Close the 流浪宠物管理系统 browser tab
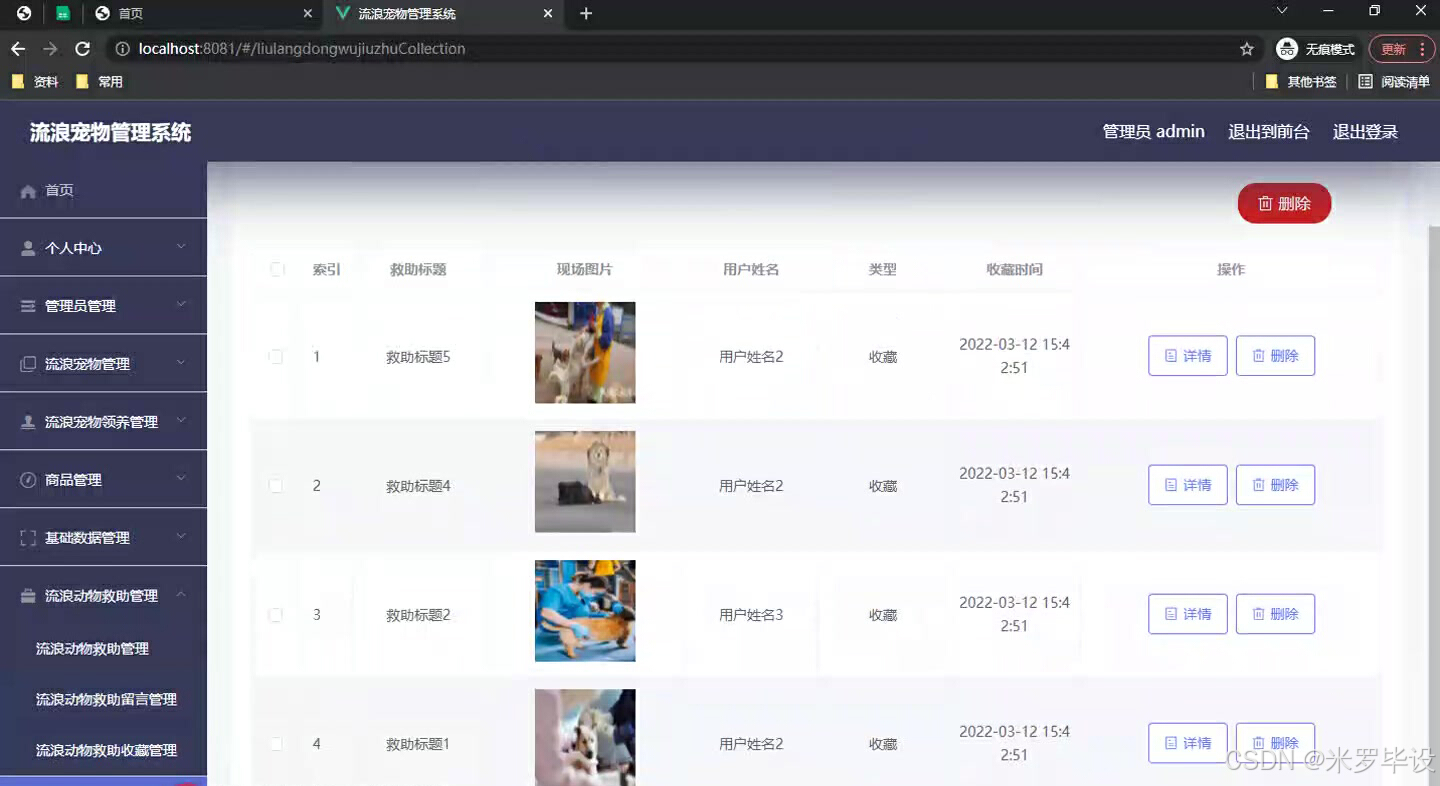The height and width of the screenshot is (786, 1440). (548, 13)
